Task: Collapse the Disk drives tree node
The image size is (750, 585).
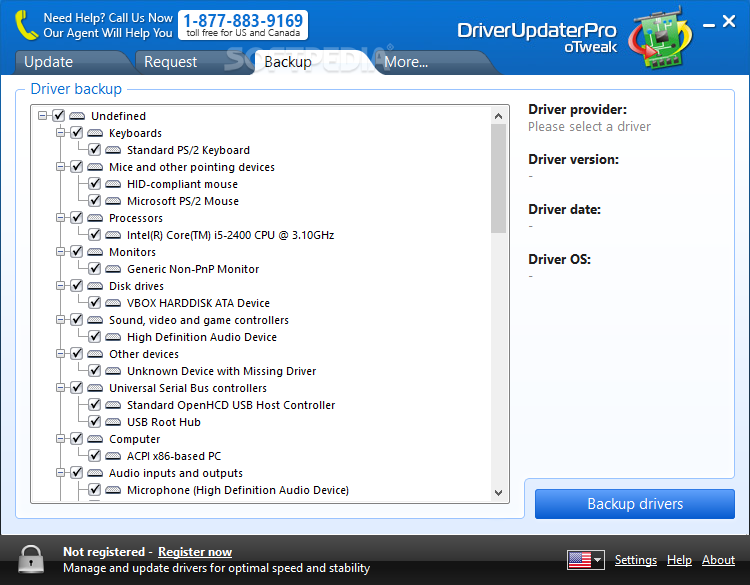Action: (x=61, y=286)
